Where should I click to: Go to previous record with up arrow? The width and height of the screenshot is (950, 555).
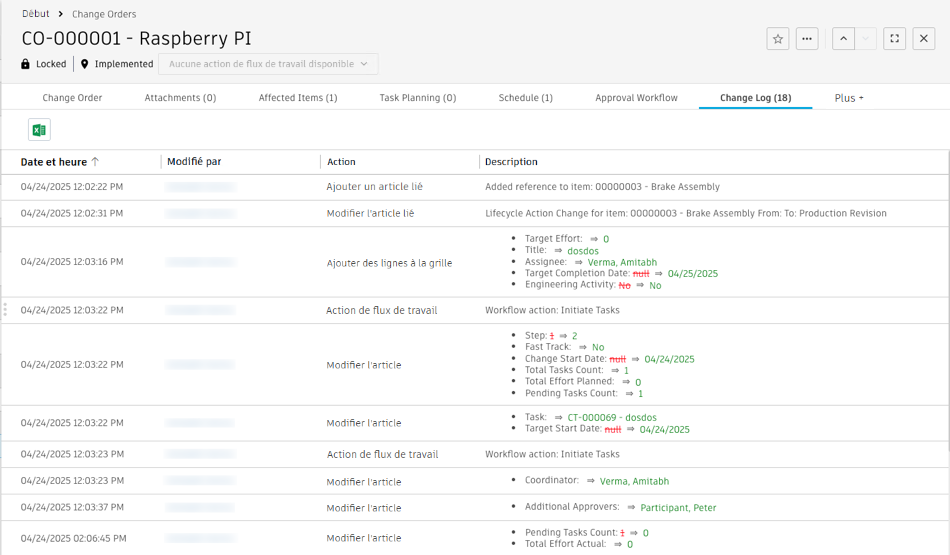coord(843,39)
